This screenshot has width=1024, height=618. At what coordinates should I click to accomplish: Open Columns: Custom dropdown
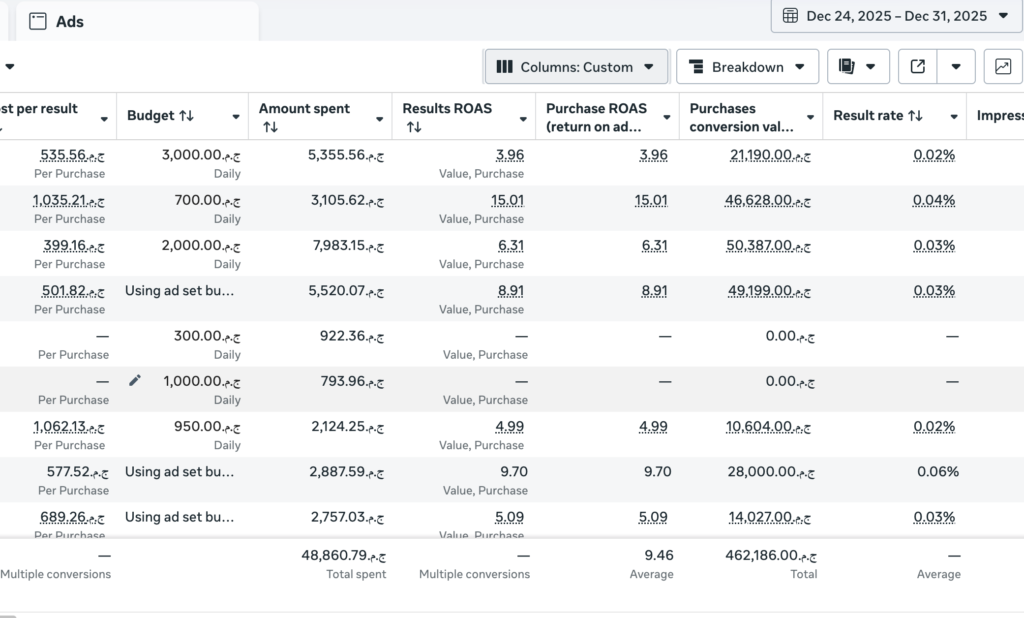576,67
